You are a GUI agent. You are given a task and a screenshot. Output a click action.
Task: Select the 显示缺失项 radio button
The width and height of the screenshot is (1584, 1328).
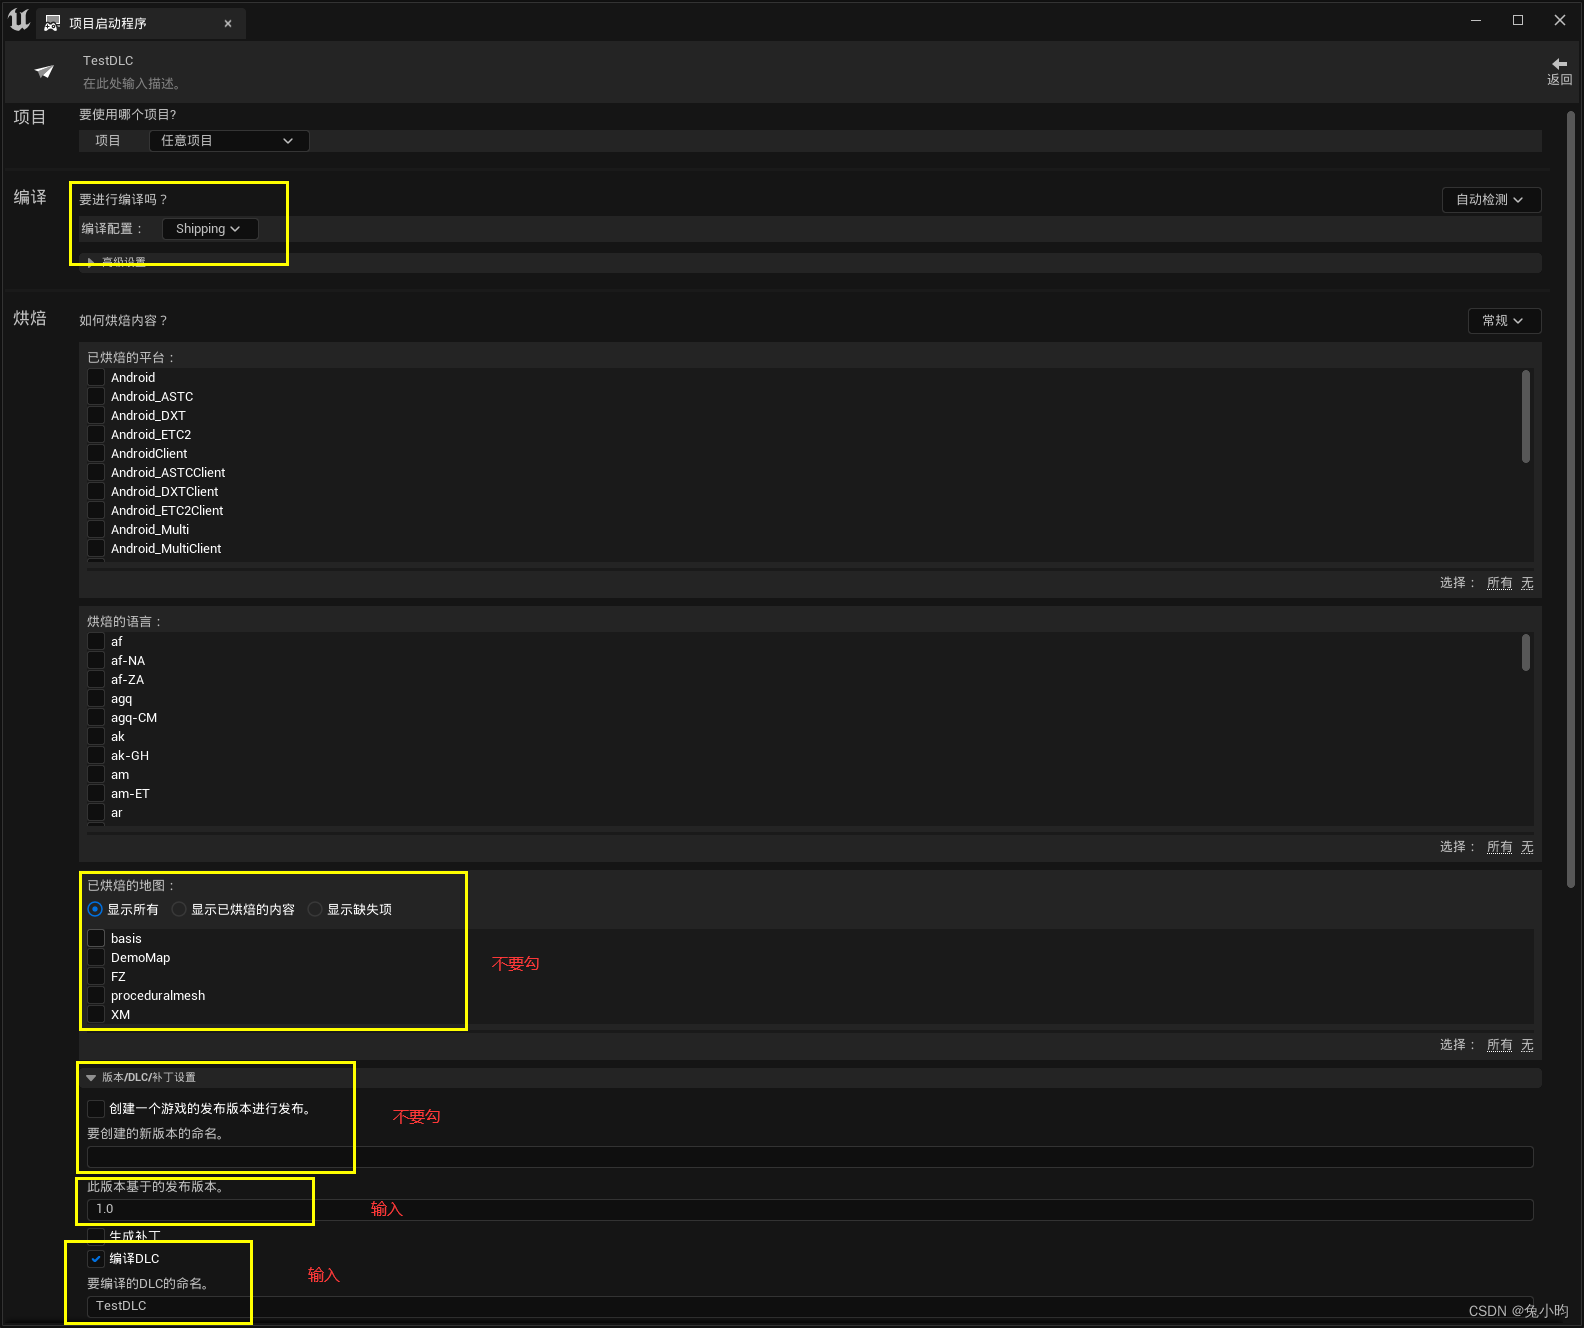click(315, 909)
